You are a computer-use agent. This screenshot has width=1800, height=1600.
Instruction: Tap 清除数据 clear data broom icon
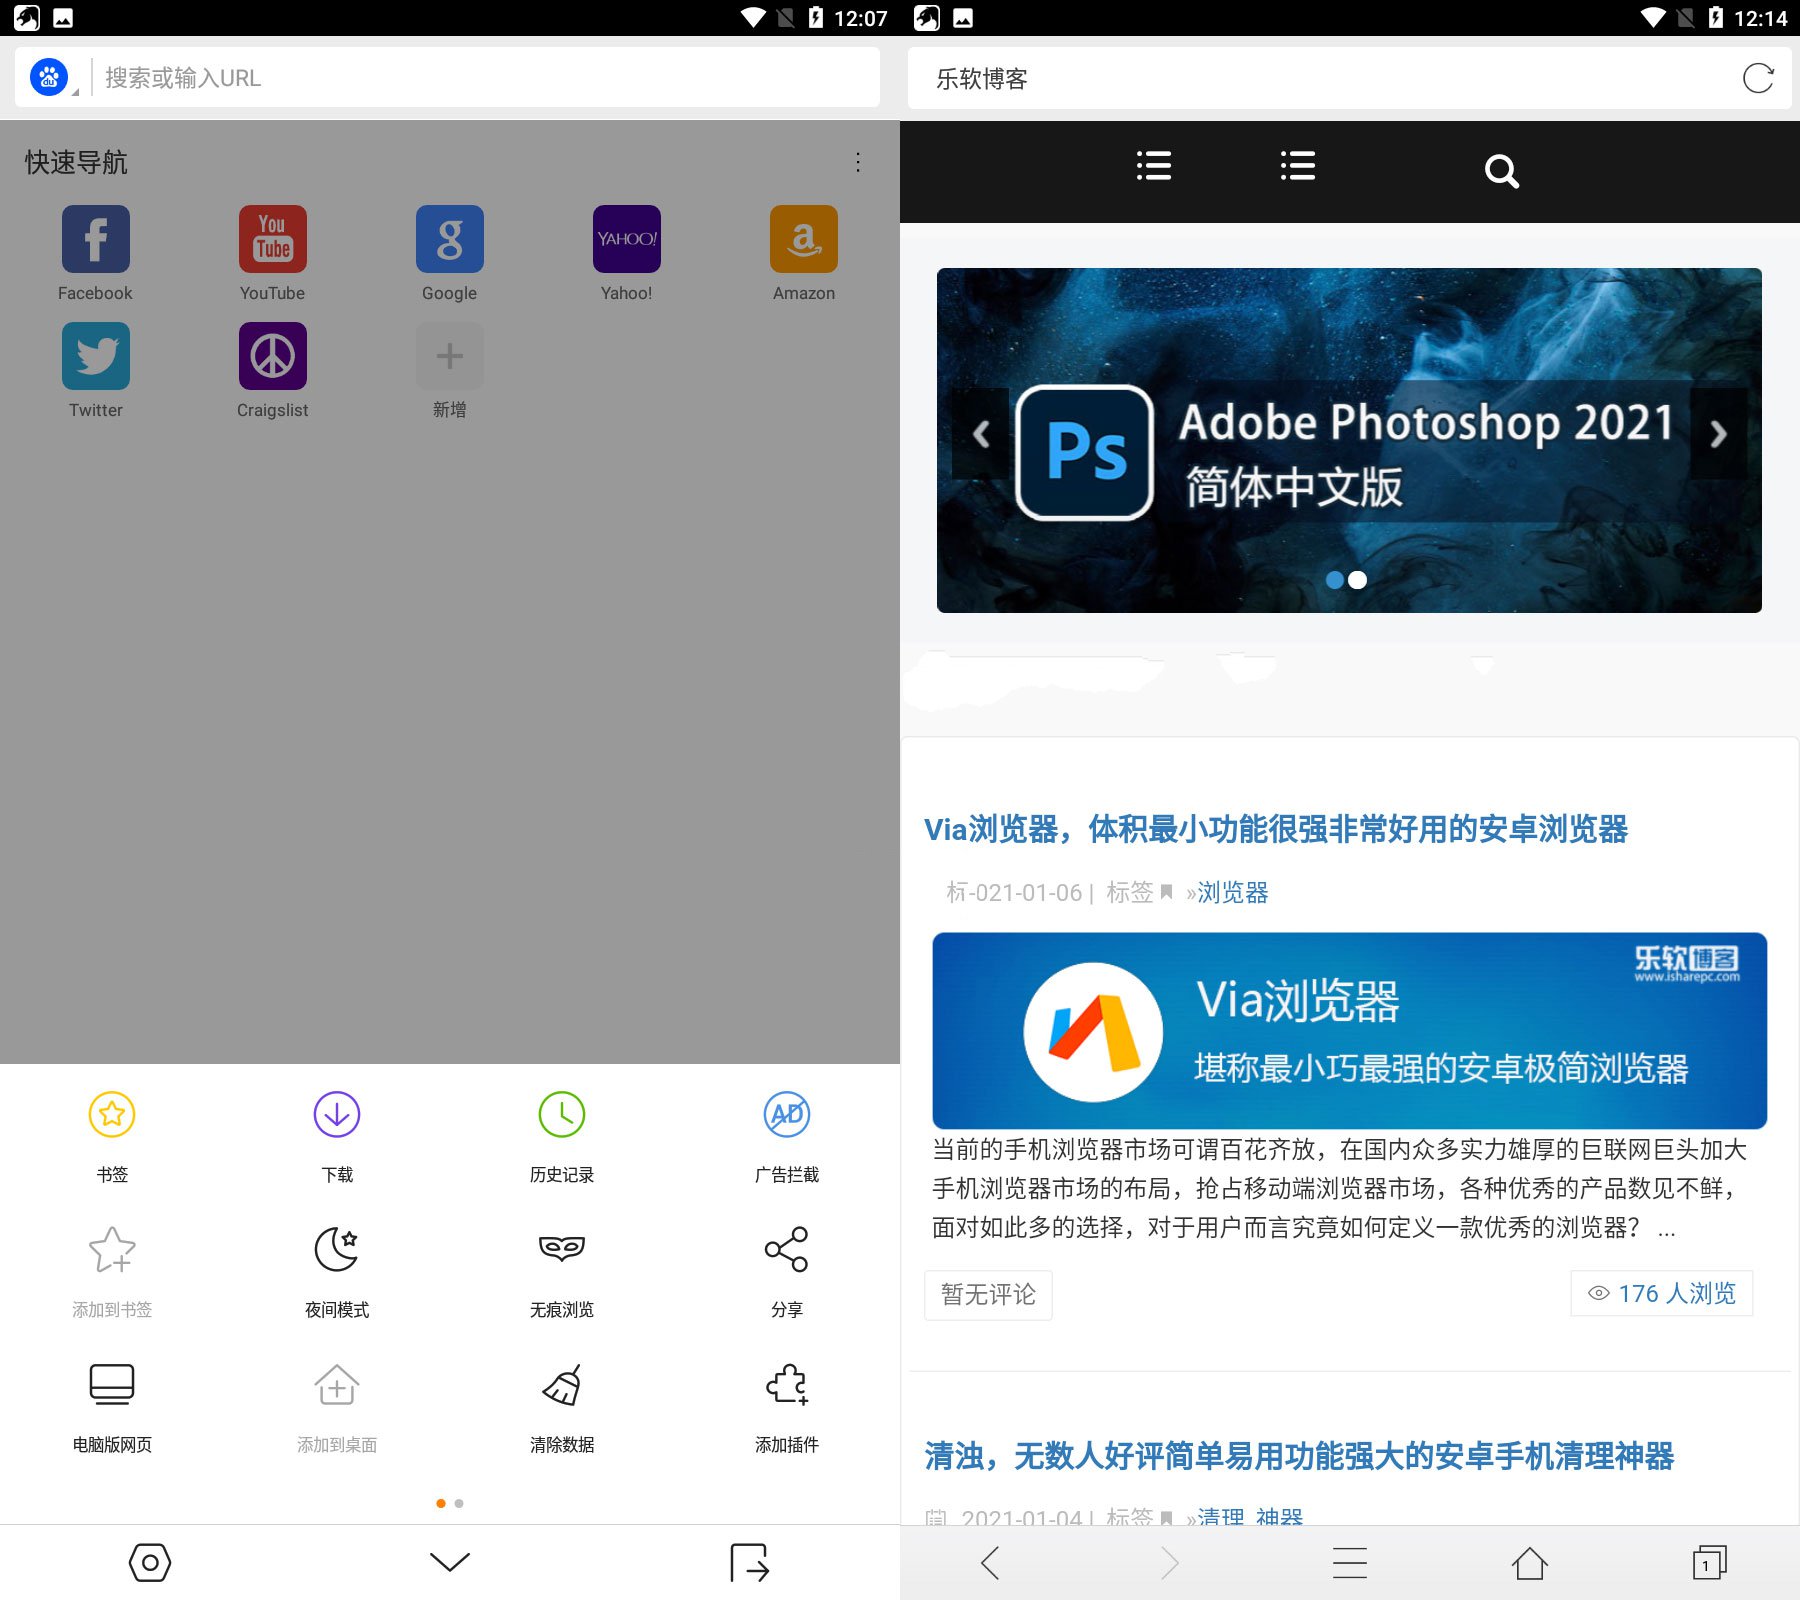click(x=562, y=1386)
